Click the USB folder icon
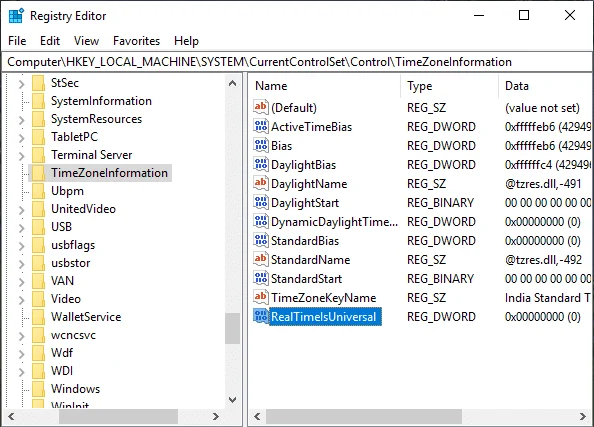594x427 pixels. coord(38,227)
